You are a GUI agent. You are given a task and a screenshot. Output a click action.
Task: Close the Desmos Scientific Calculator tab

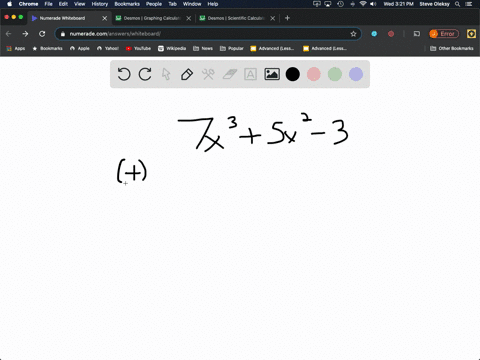[x=273, y=18]
